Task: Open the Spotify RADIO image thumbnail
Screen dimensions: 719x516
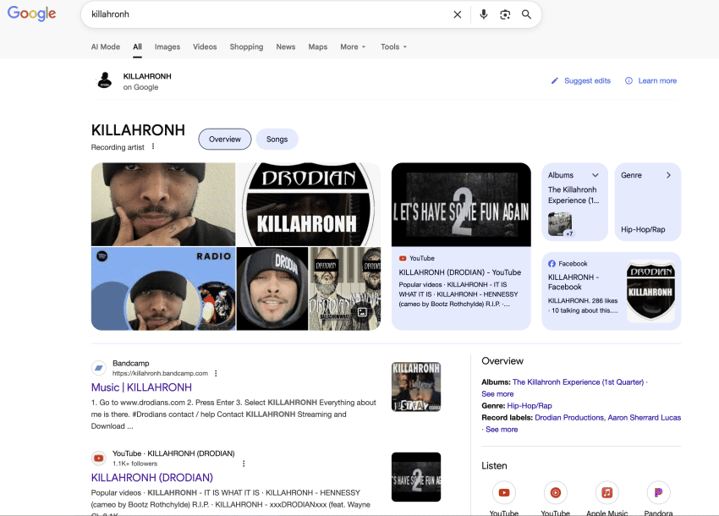Action: point(163,289)
